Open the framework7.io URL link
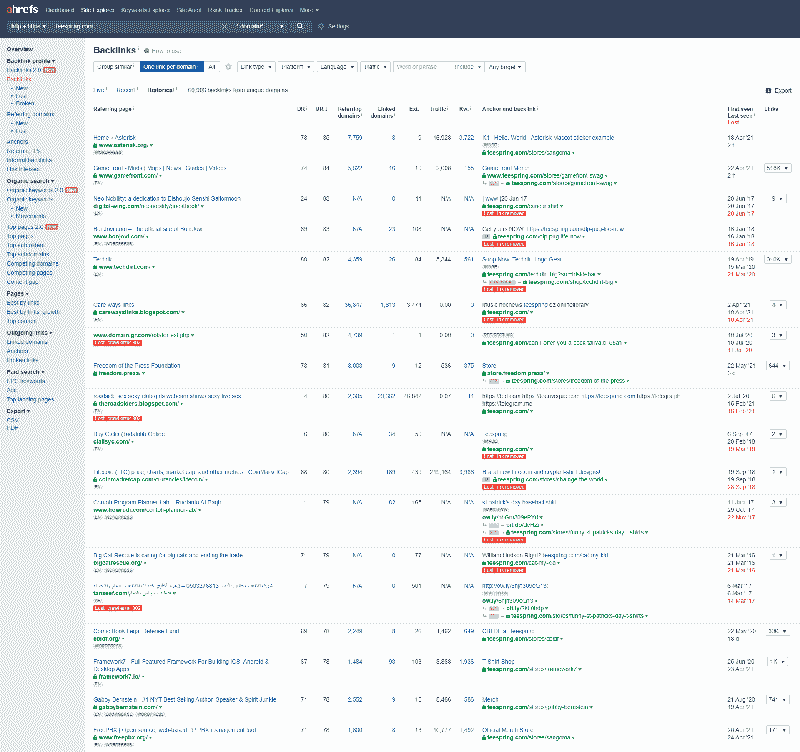The width and height of the screenshot is (800, 752). pos(119,676)
